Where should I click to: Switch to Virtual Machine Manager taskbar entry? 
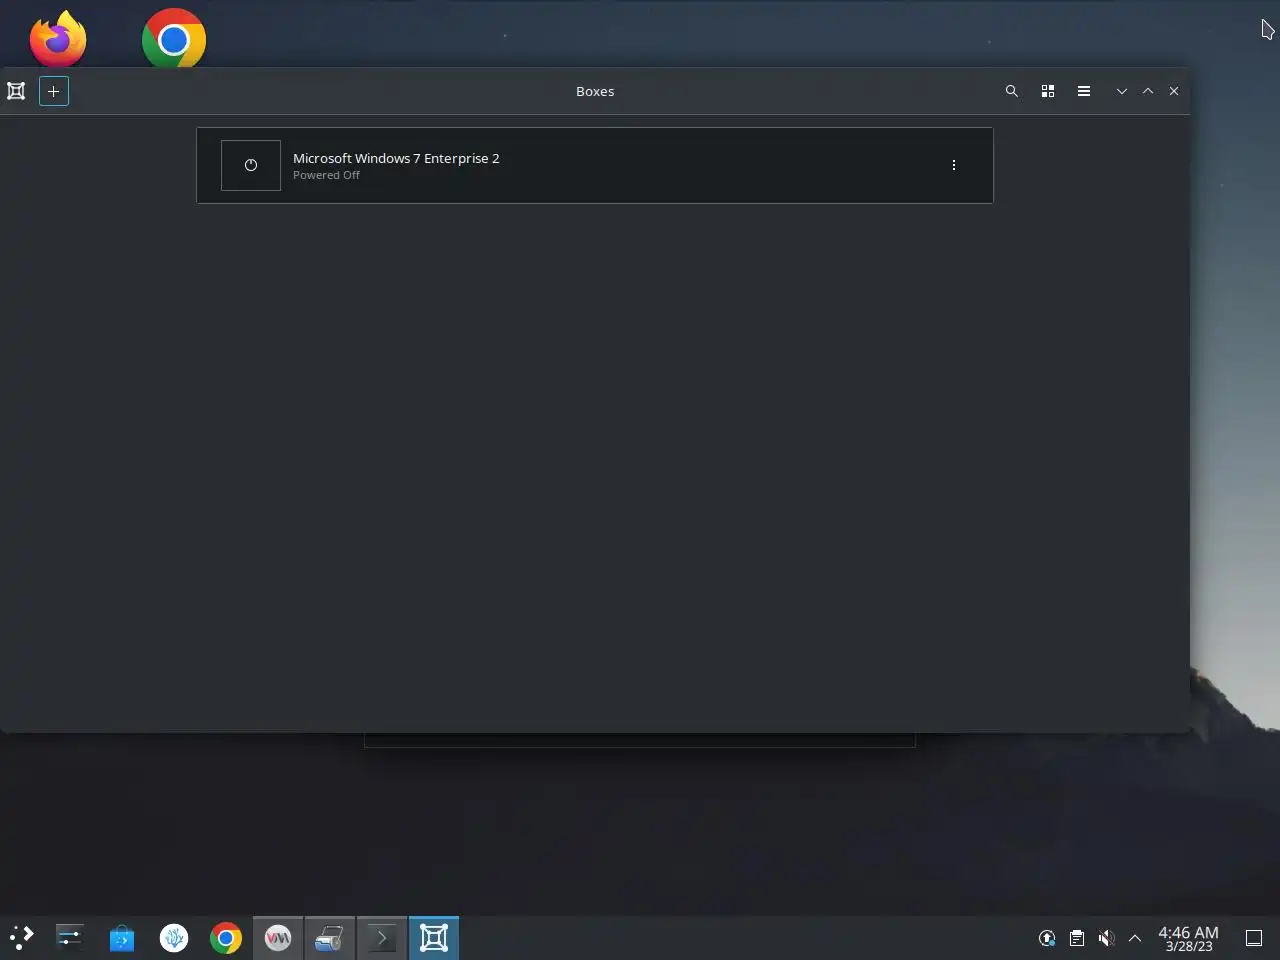pyautogui.click(x=278, y=938)
